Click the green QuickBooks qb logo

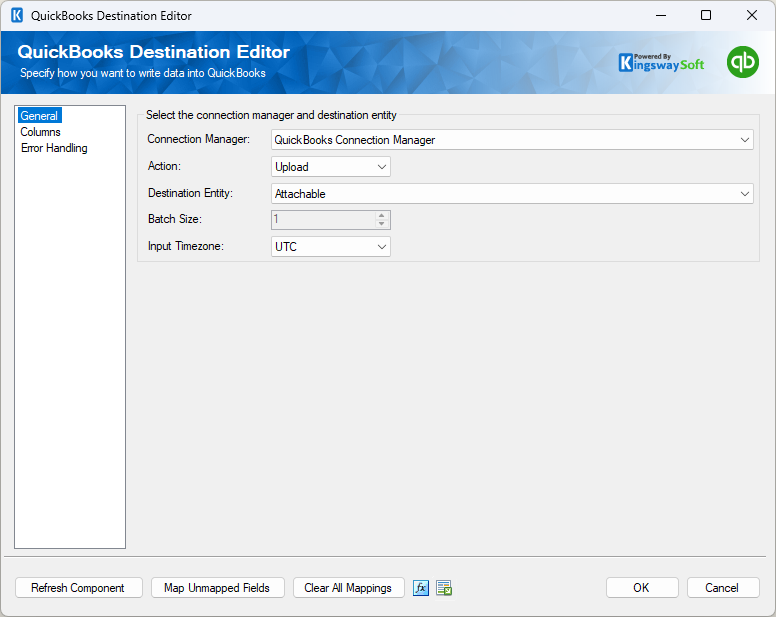click(742, 62)
